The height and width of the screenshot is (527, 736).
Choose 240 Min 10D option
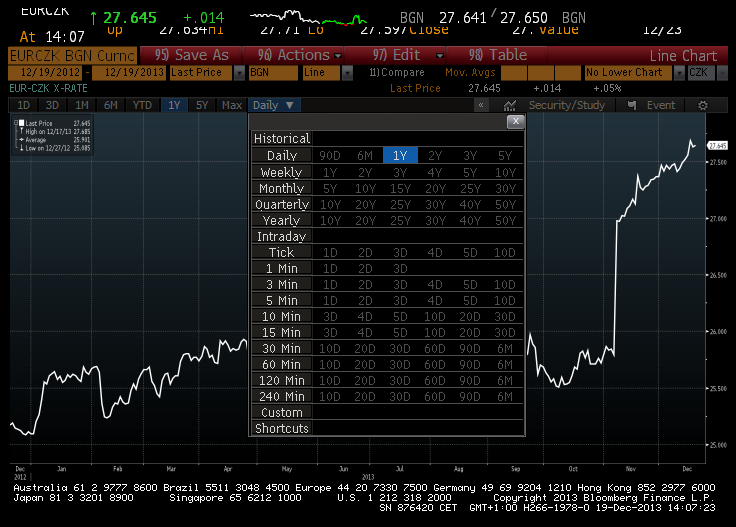330,396
